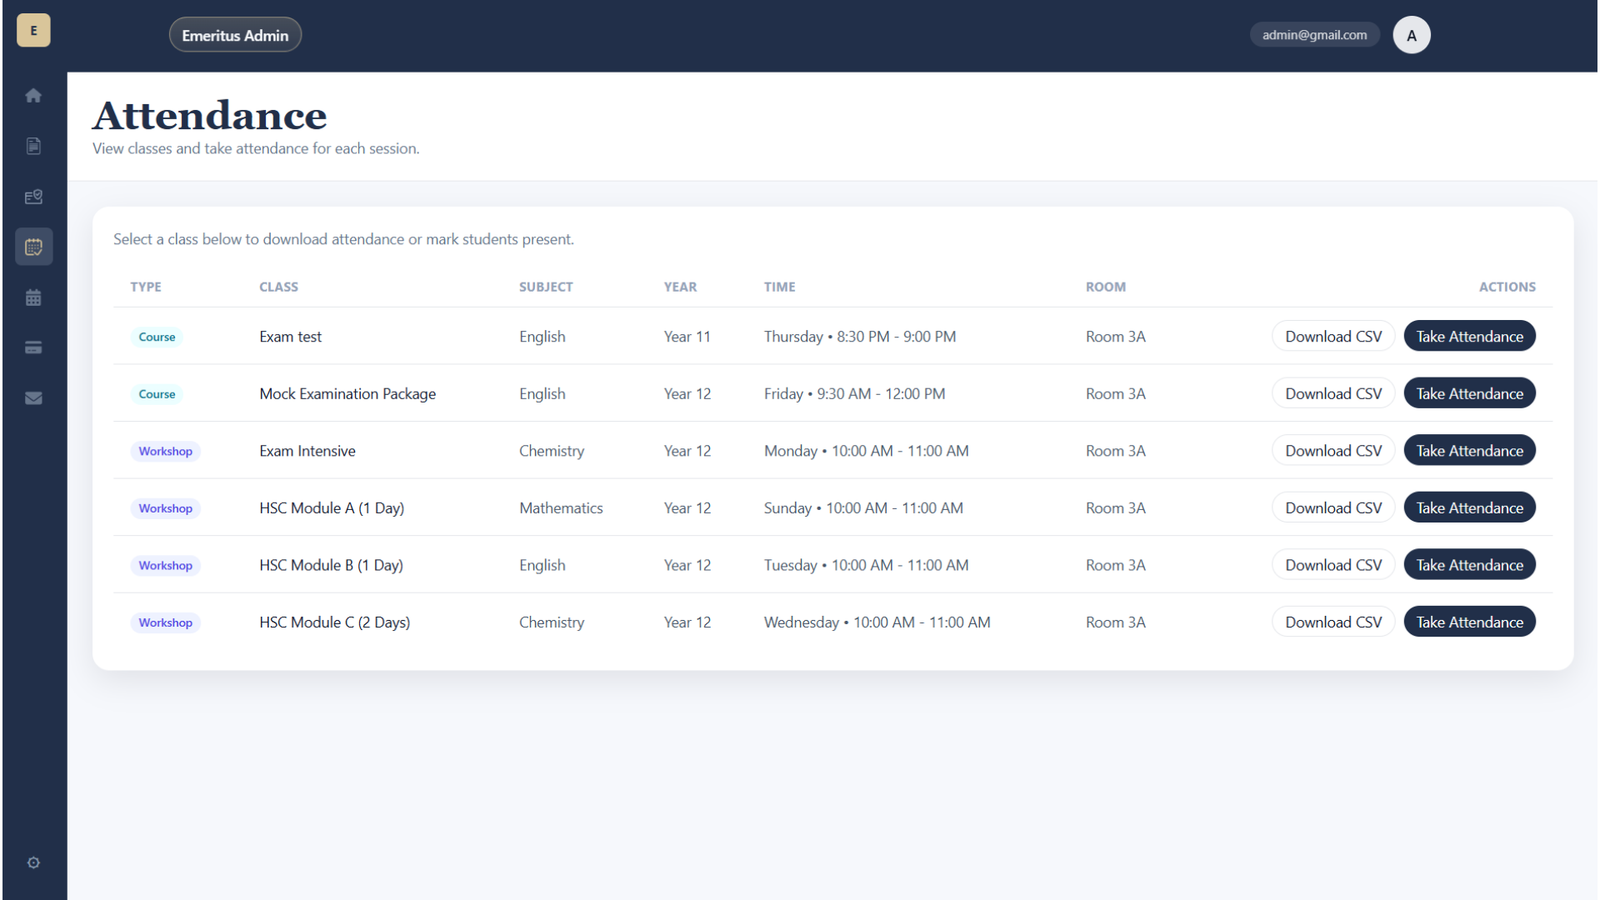Download CSV for HSC Module C

(1333, 622)
